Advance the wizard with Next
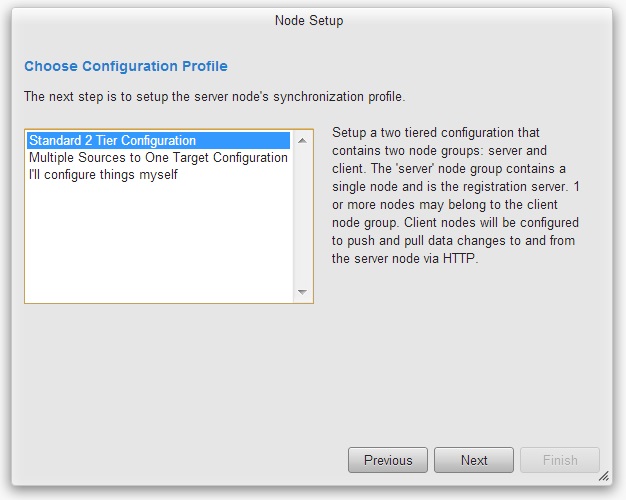This screenshot has width=626, height=500. (x=474, y=460)
